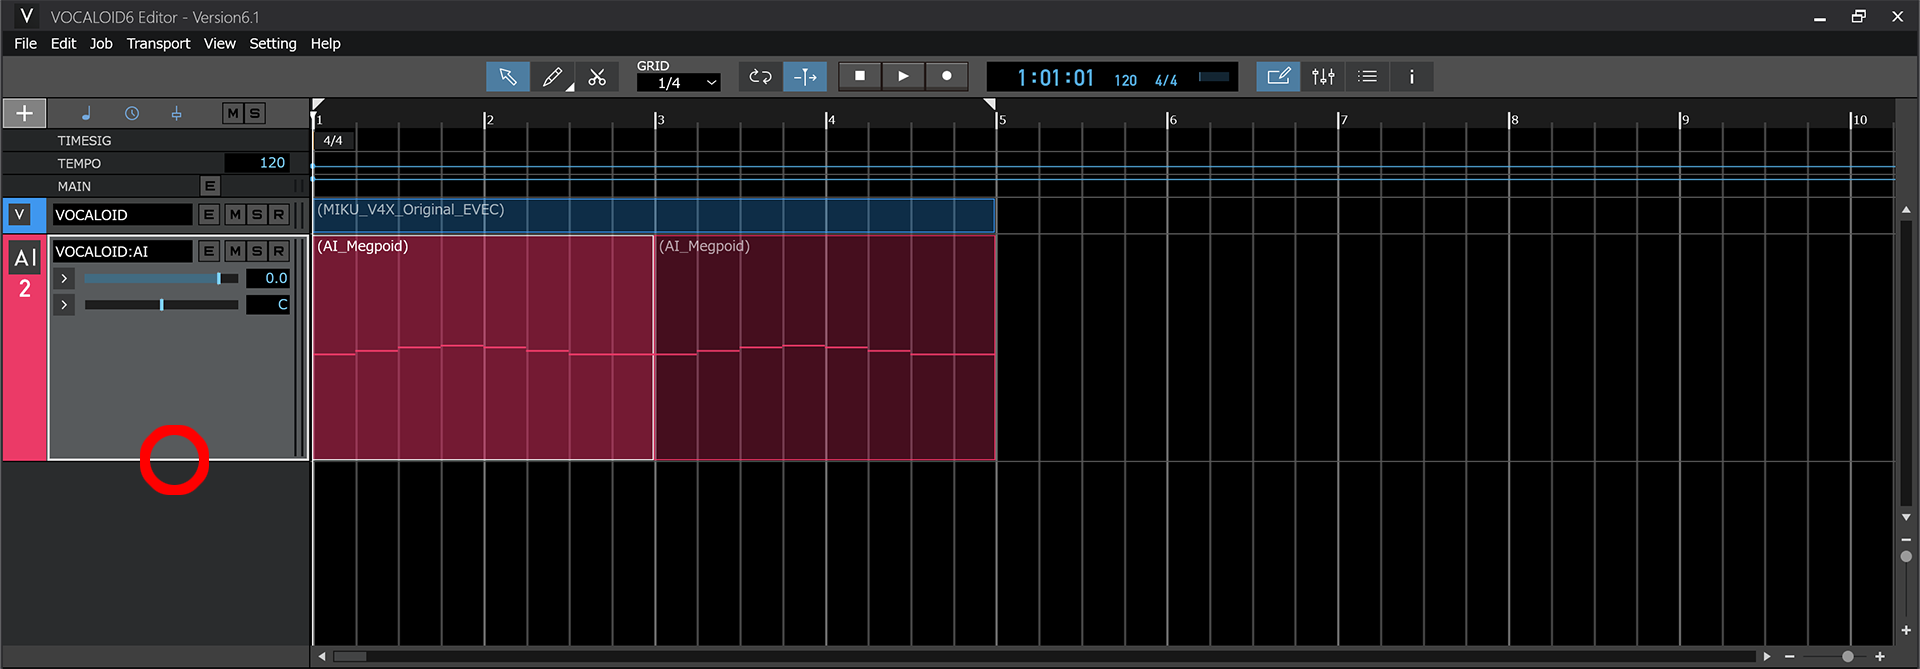Select the second AI_Megpoid part

click(x=825, y=348)
